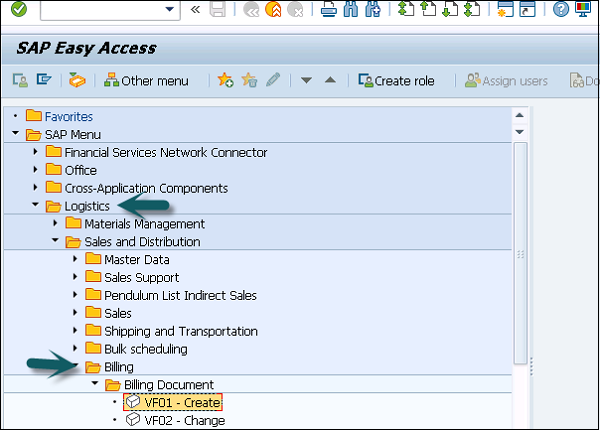
Task: Click the Add to Favorites star icon
Action: pyautogui.click(x=225, y=80)
